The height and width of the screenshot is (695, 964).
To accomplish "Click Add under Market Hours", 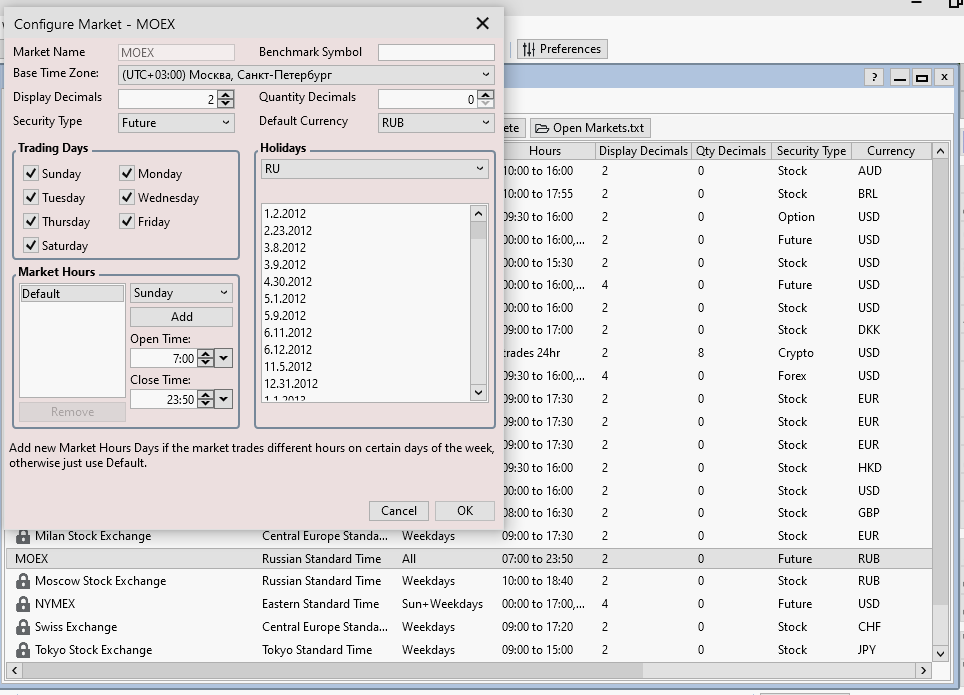I will pyautogui.click(x=181, y=316).
